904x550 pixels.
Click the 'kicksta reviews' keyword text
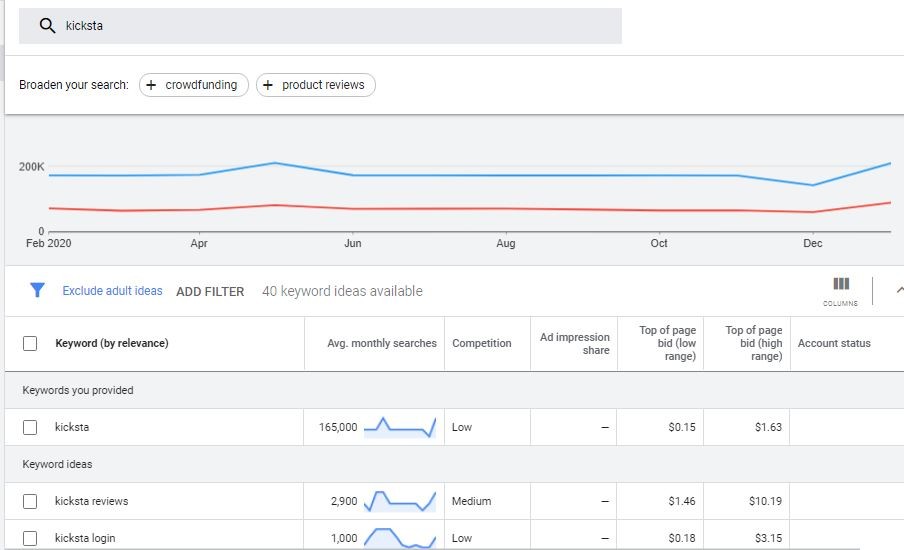point(92,501)
